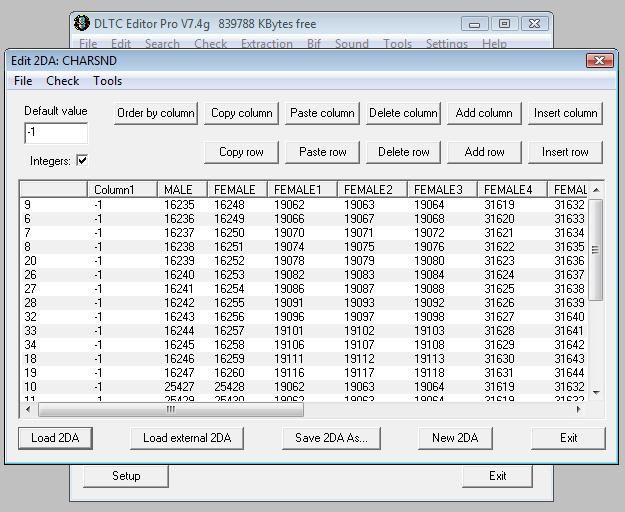Click the table's scroll up arrow
The height and width of the screenshot is (512, 625).
coord(596,190)
